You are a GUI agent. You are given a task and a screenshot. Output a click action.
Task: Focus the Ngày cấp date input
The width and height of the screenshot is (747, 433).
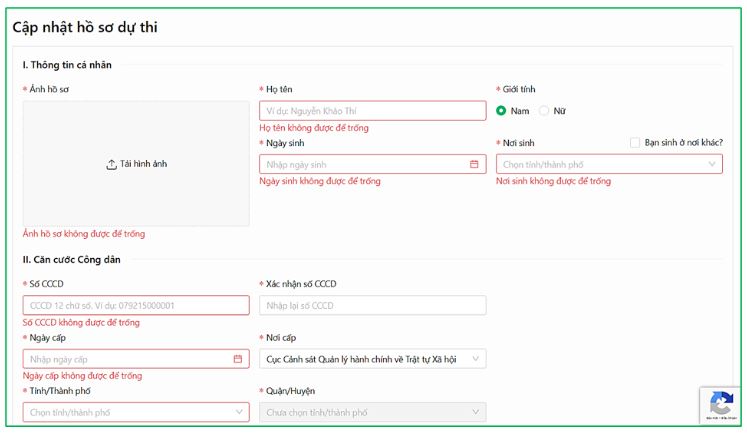coord(136,359)
